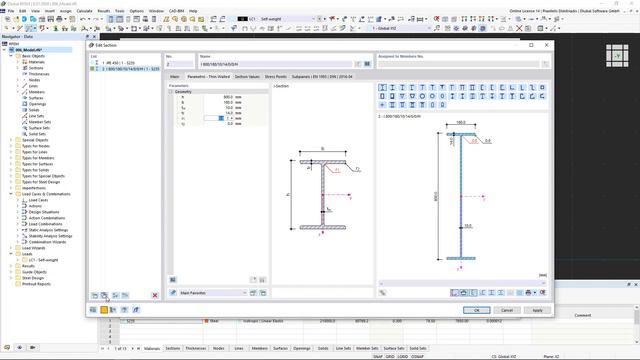Switch to the Section Values tab
The height and width of the screenshot is (360, 640).
pos(247,76)
